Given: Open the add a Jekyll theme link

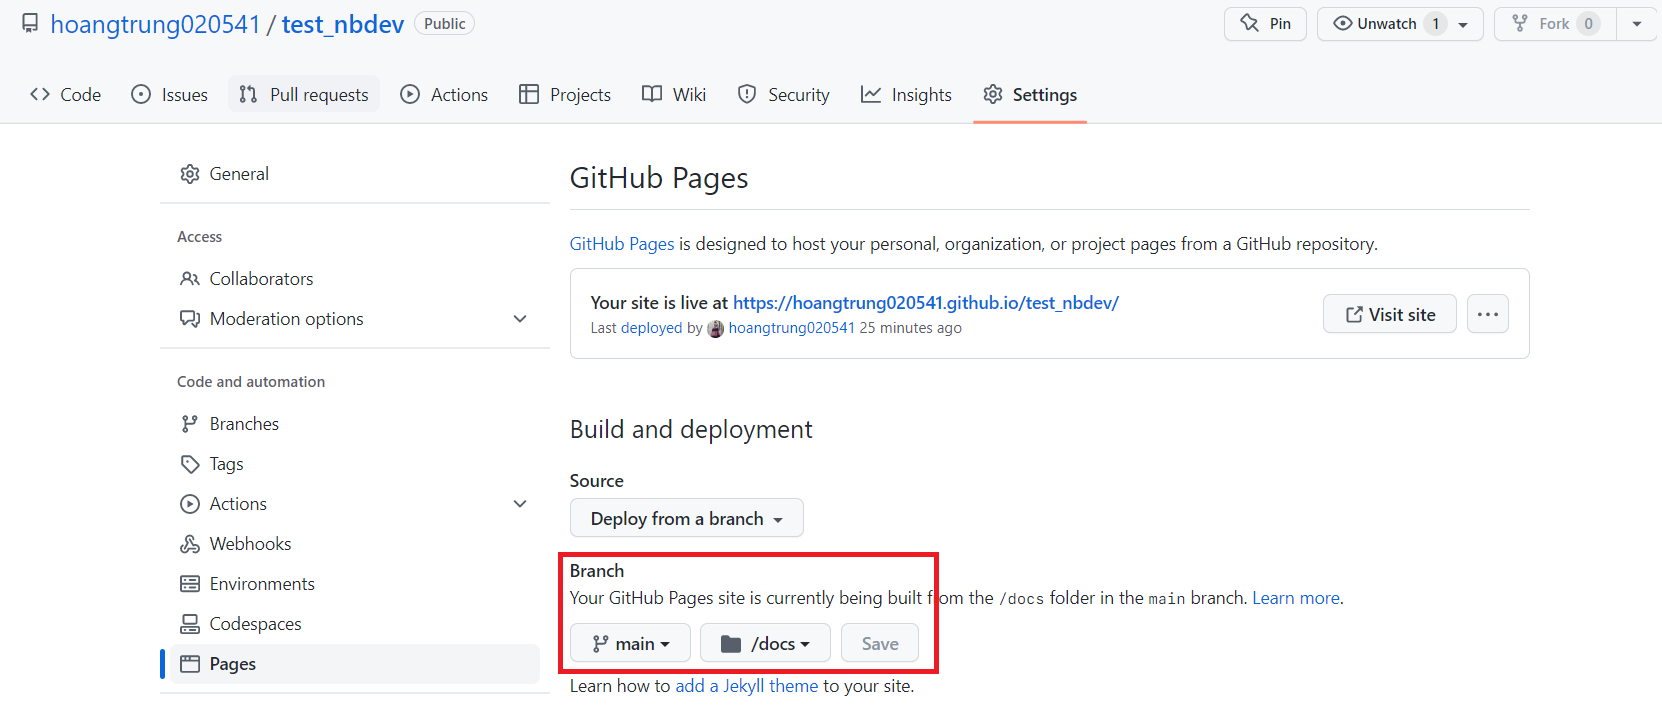Looking at the screenshot, I should [747, 686].
